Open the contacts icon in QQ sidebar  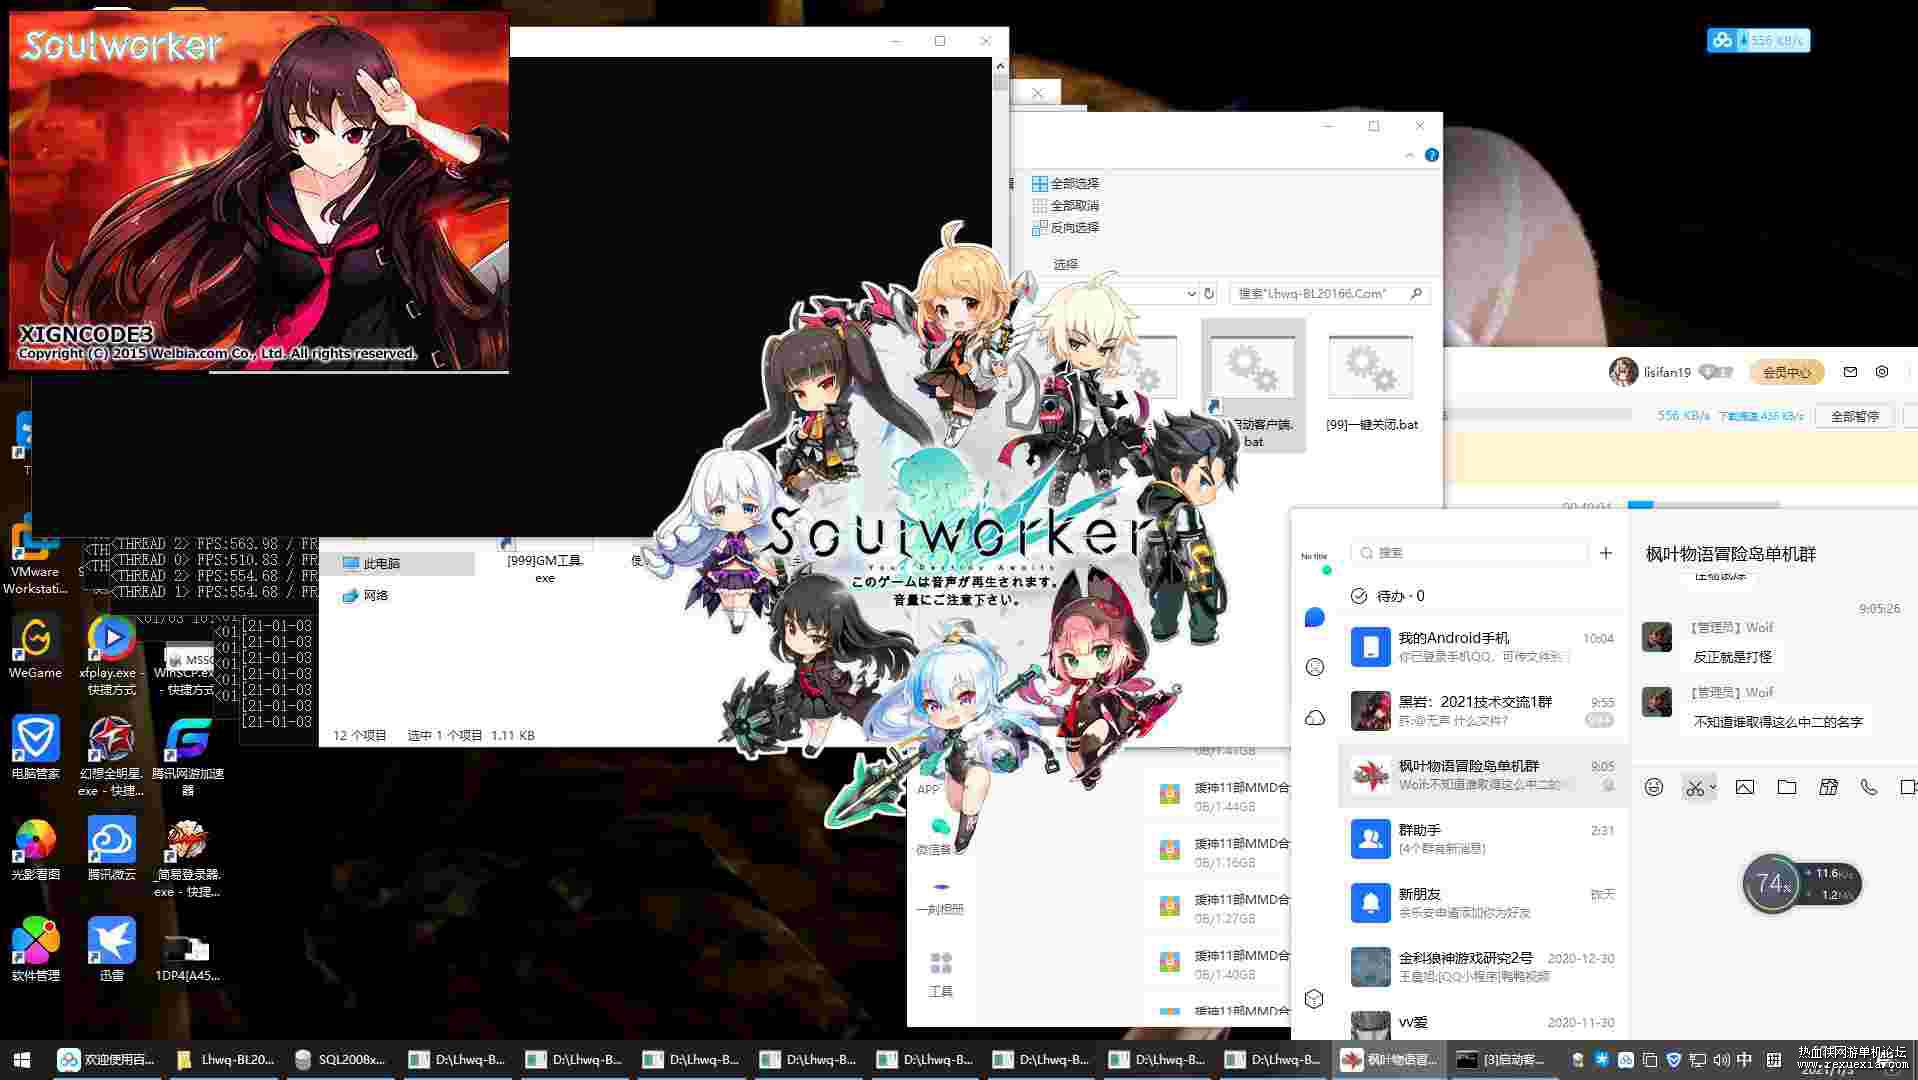[x=1315, y=667]
